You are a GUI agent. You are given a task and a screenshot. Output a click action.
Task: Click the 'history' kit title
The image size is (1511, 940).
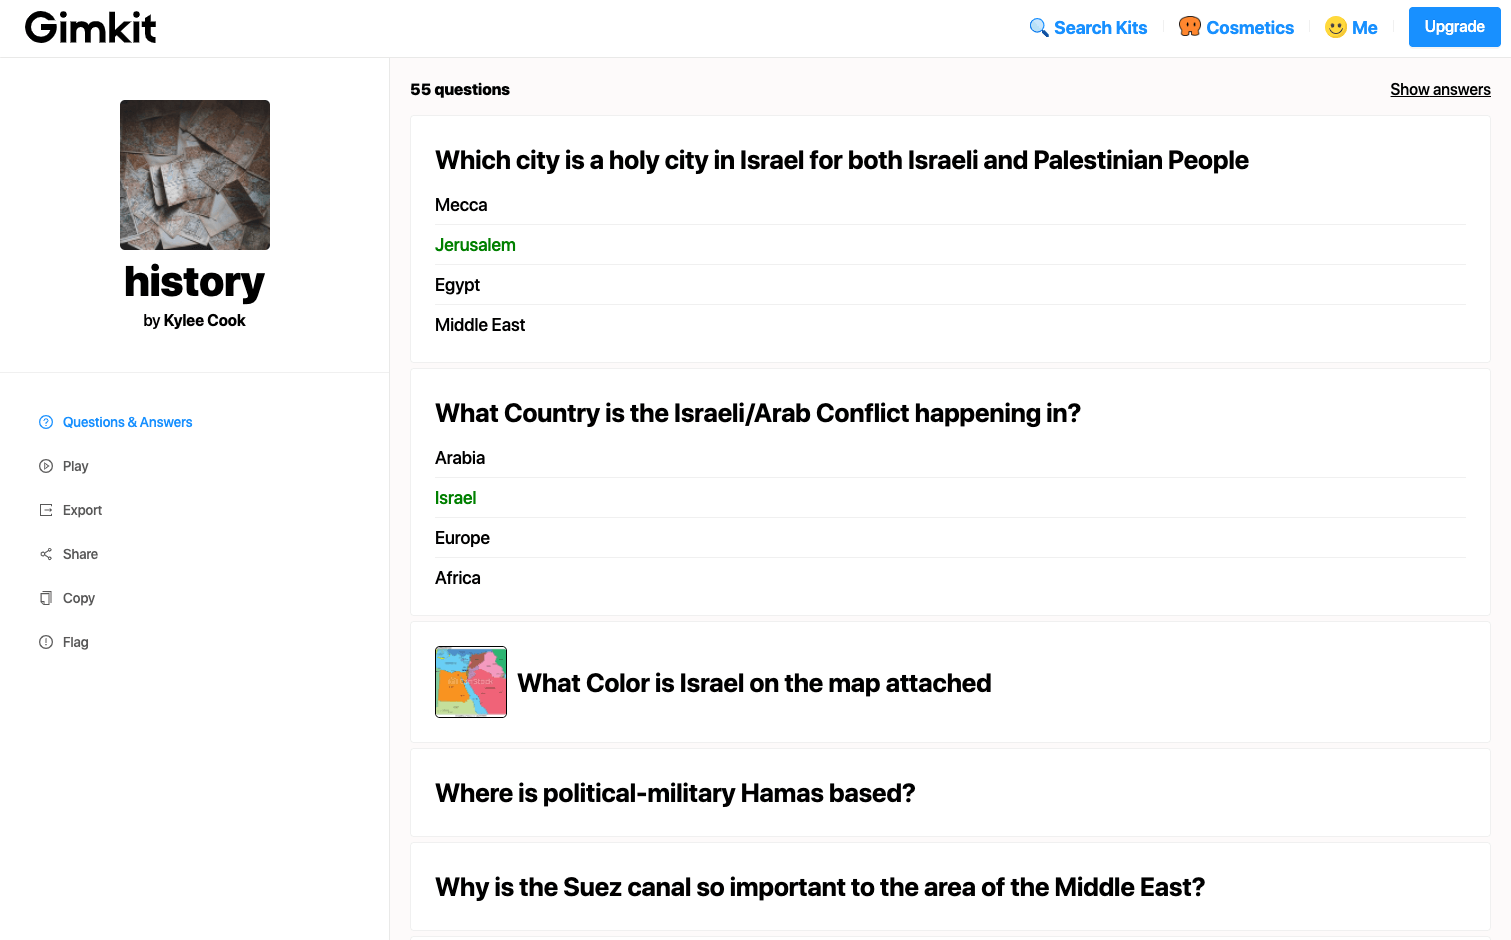click(x=194, y=282)
